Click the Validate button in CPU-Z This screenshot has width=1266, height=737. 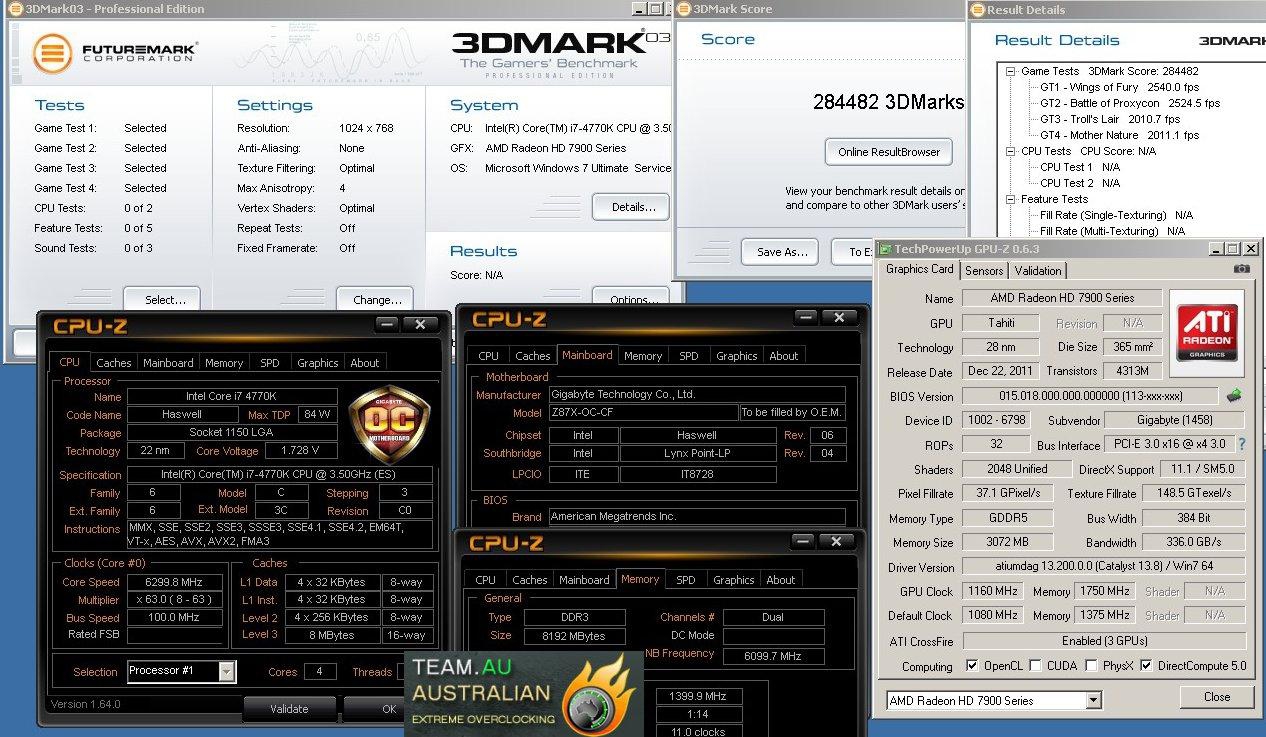point(289,709)
